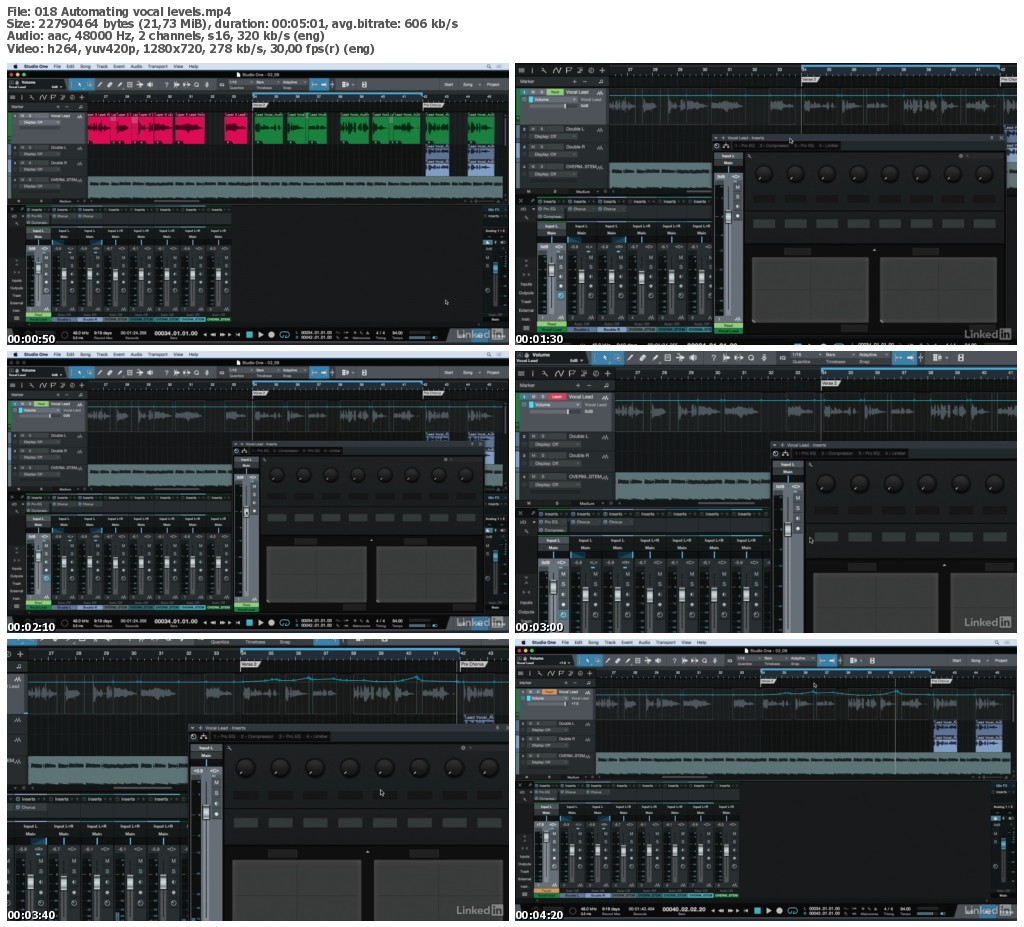The height and width of the screenshot is (927, 1024).
Task: Select the Arrow tool in the 00:03:00 frame
Action: pos(605,357)
